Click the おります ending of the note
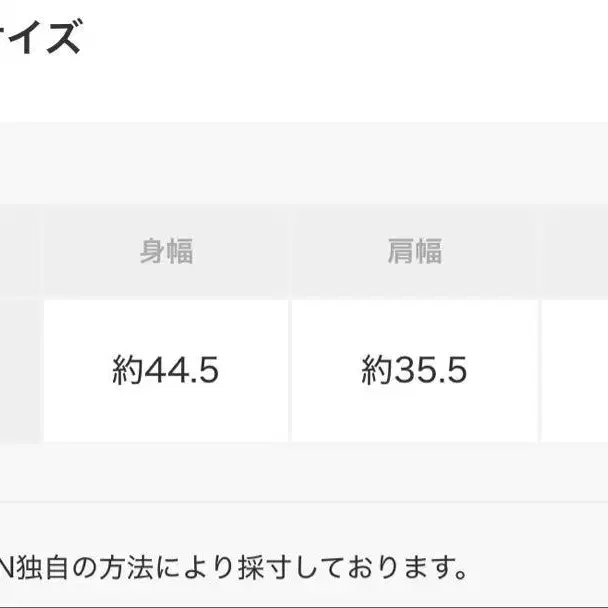 click(x=407, y=568)
